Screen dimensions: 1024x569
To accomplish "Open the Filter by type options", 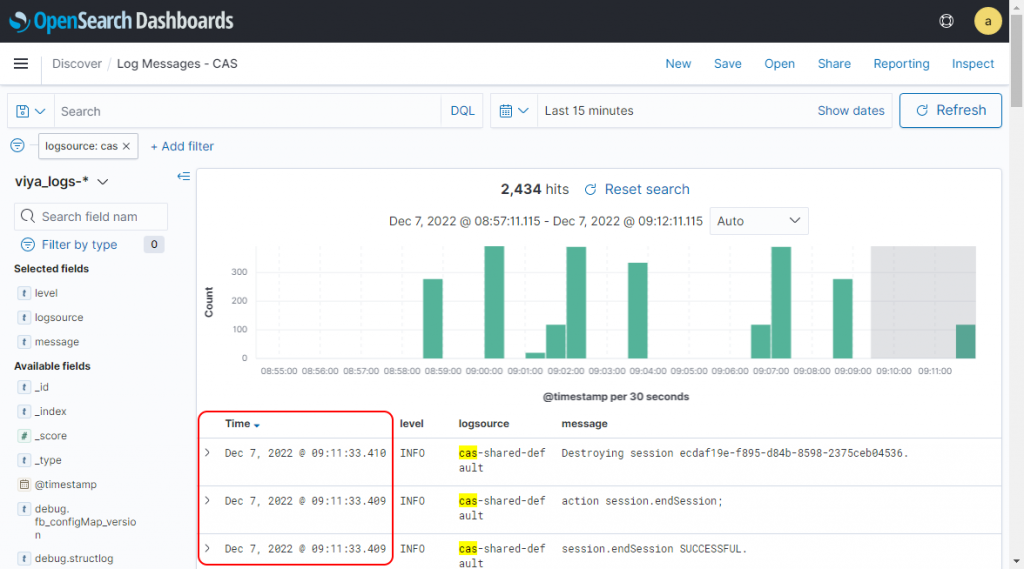I will pos(79,245).
